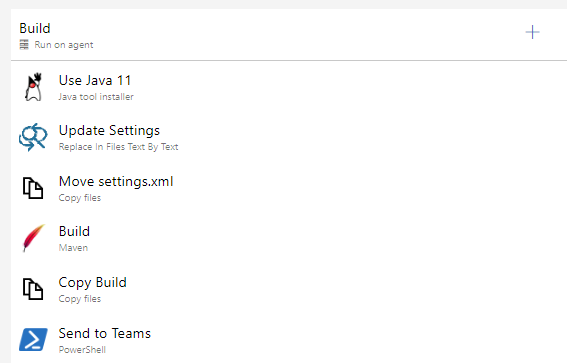Click the Replace In Files arrows icon
This screenshot has height=363, width=567.
[x=33, y=137]
